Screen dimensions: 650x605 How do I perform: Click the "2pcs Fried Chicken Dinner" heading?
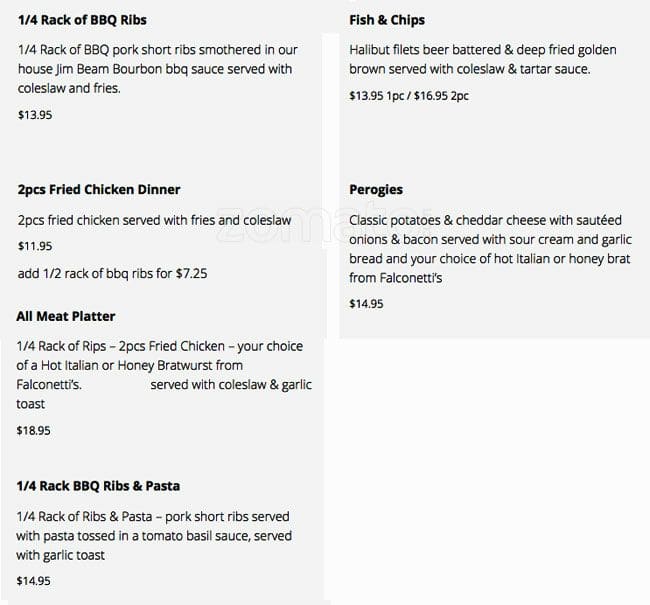pos(99,189)
